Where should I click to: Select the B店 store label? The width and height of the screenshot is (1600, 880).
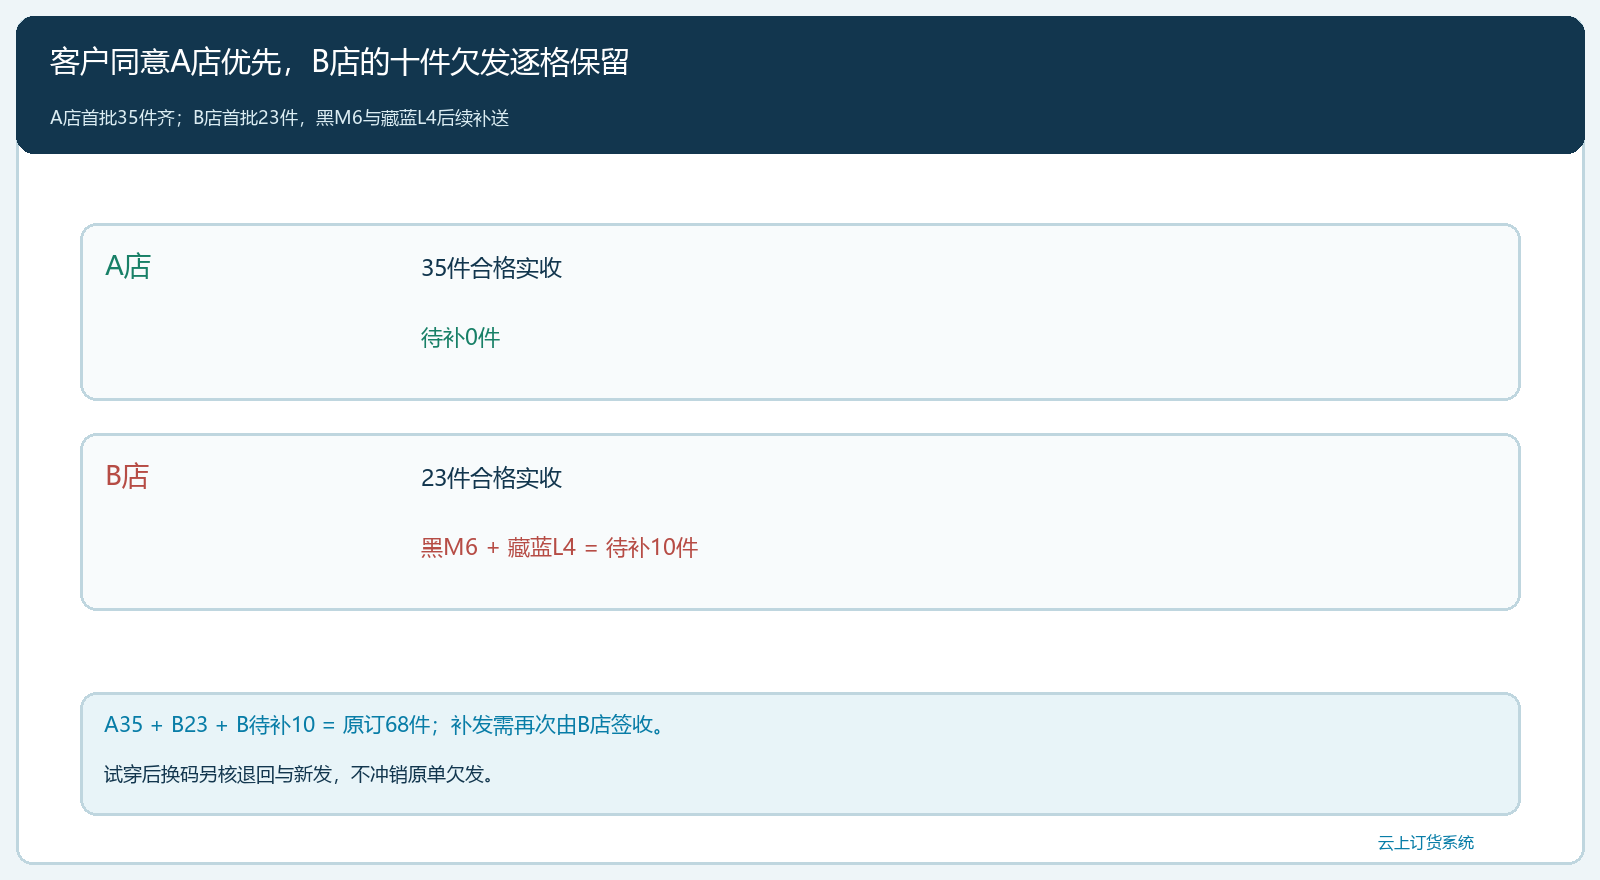(x=127, y=476)
